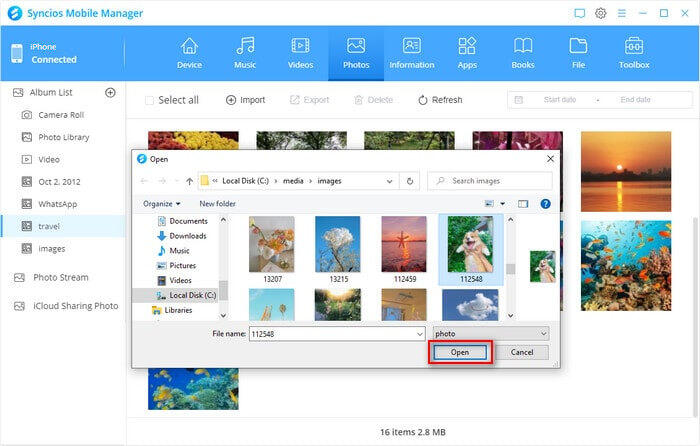Expand the photo file type dropdown

[x=543, y=332]
